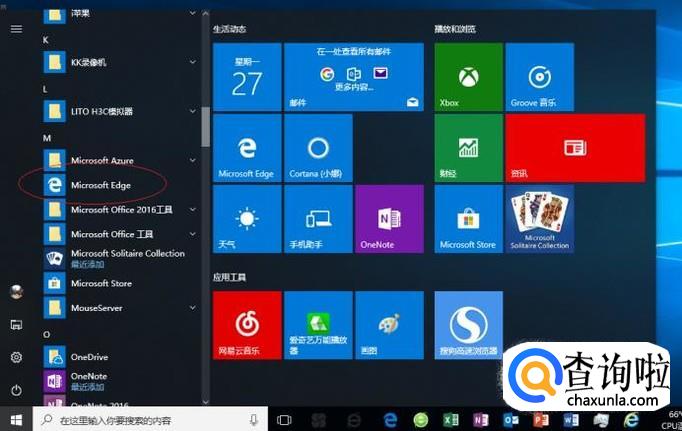Expand the LITO H3C模拟器 folder
Viewport: 682px width, 431px height.
pyautogui.click(x=120, y=111)
